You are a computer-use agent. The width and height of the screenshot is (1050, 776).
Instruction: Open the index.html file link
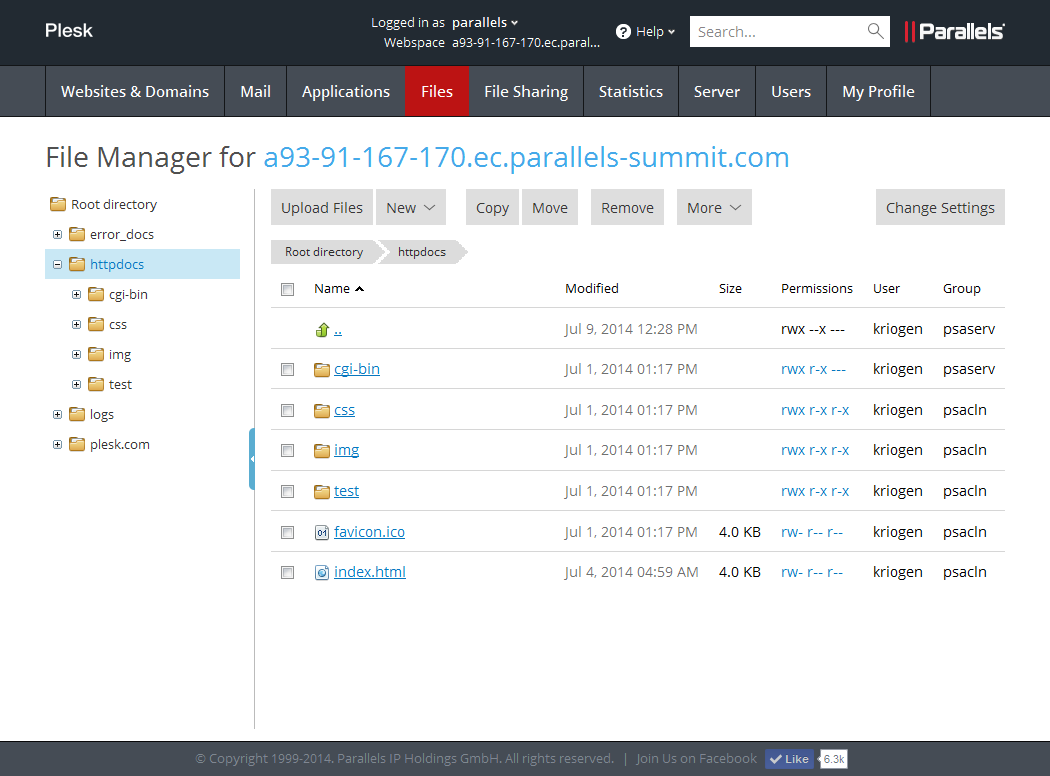(x=370, y=572)
